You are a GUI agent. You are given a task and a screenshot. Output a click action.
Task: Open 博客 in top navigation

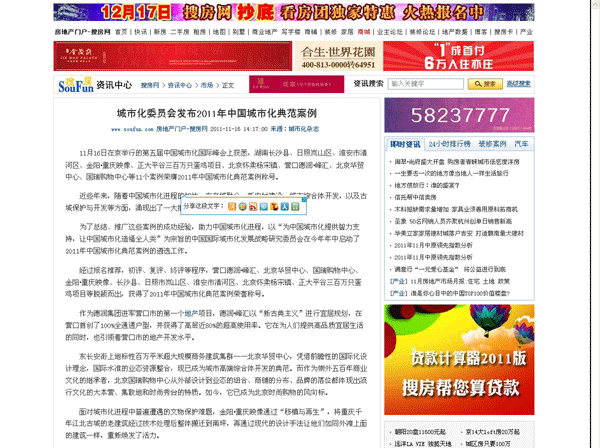tap(481, 32)
